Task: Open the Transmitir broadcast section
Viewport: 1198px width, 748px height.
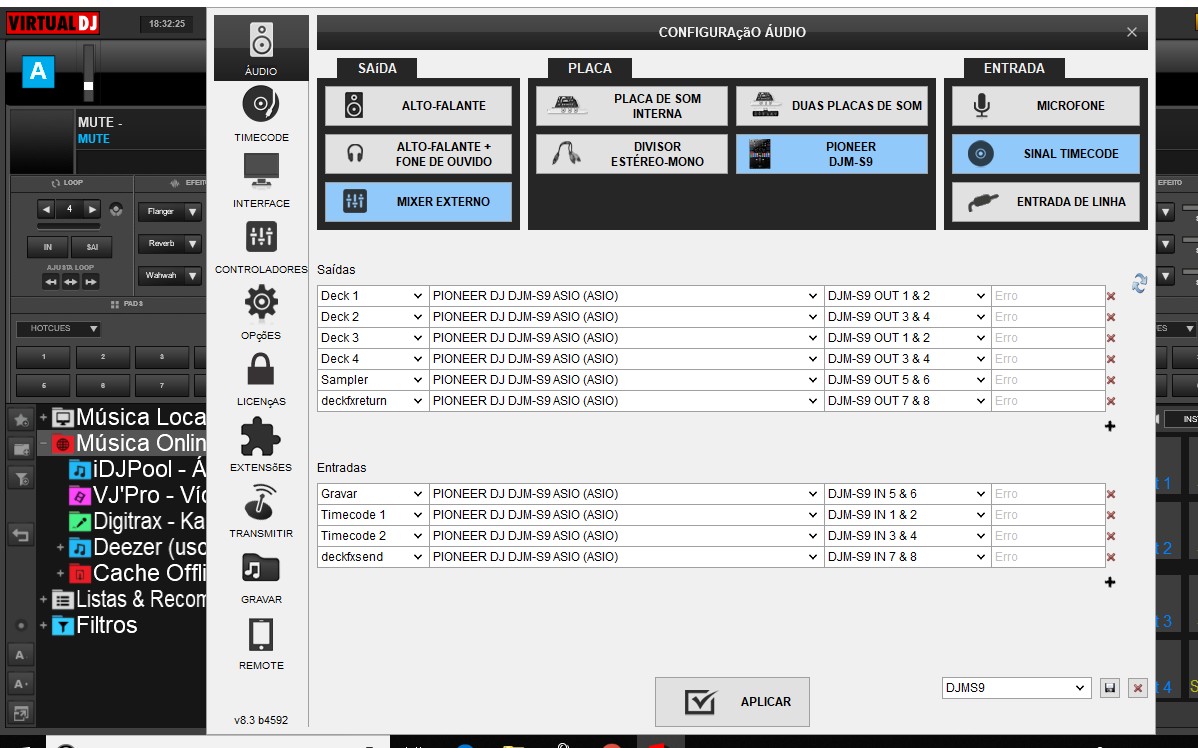Action: [x=261, y=510]
